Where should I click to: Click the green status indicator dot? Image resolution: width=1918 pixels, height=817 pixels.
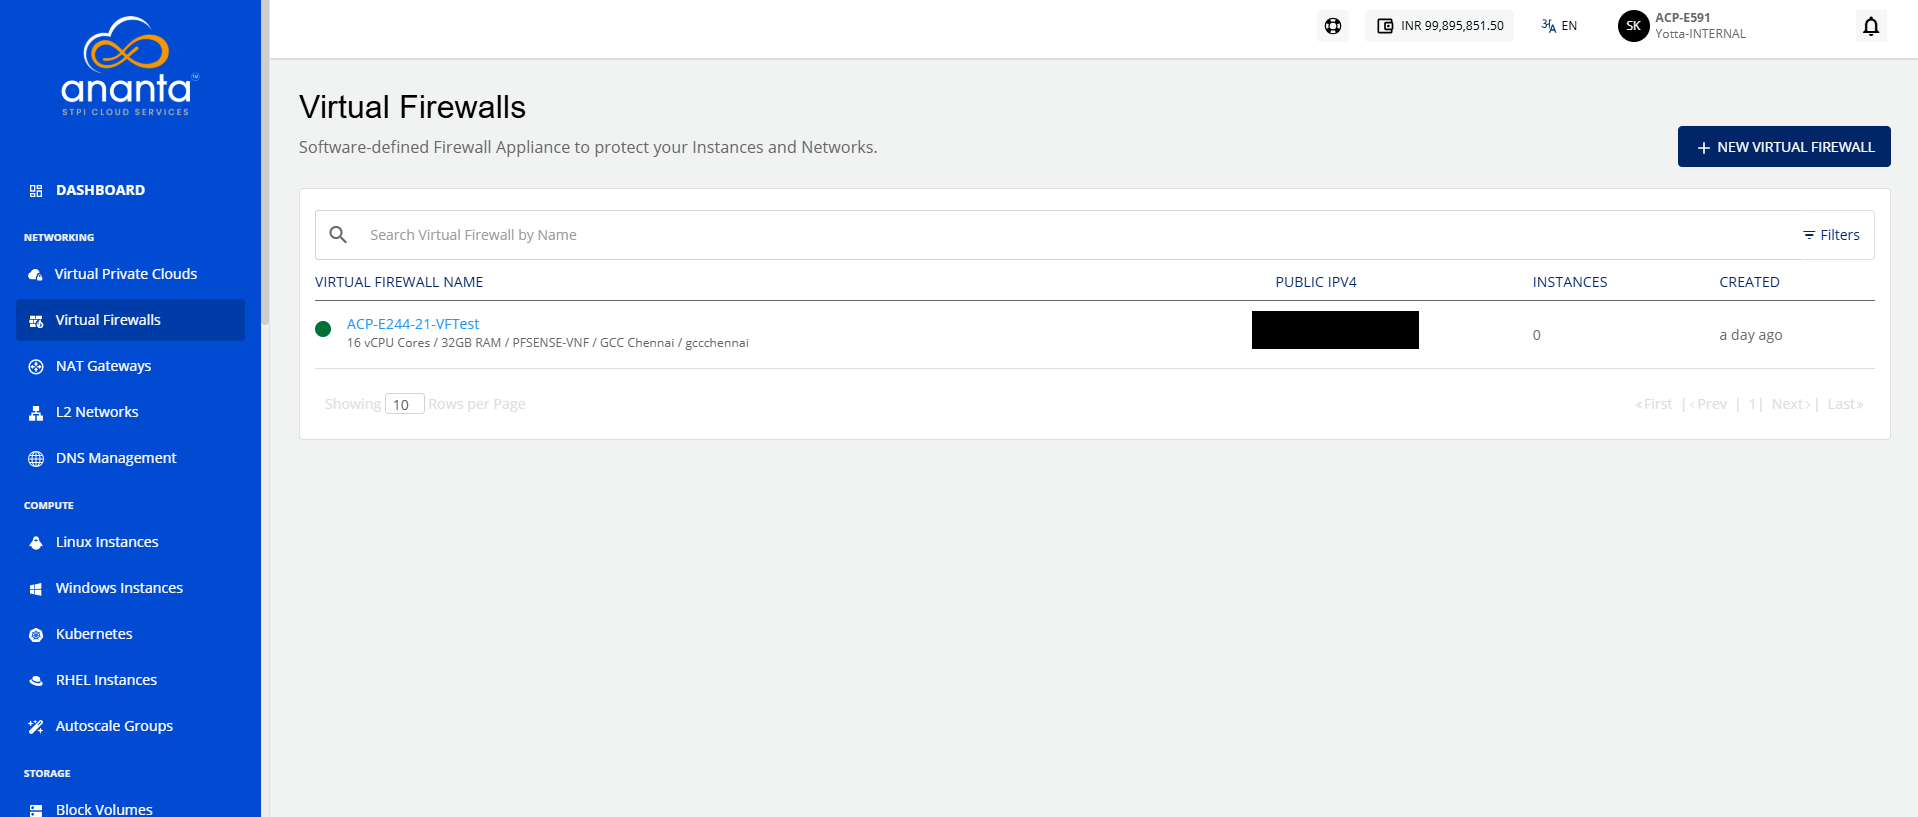pyautogui.click(x=323, y=329)
